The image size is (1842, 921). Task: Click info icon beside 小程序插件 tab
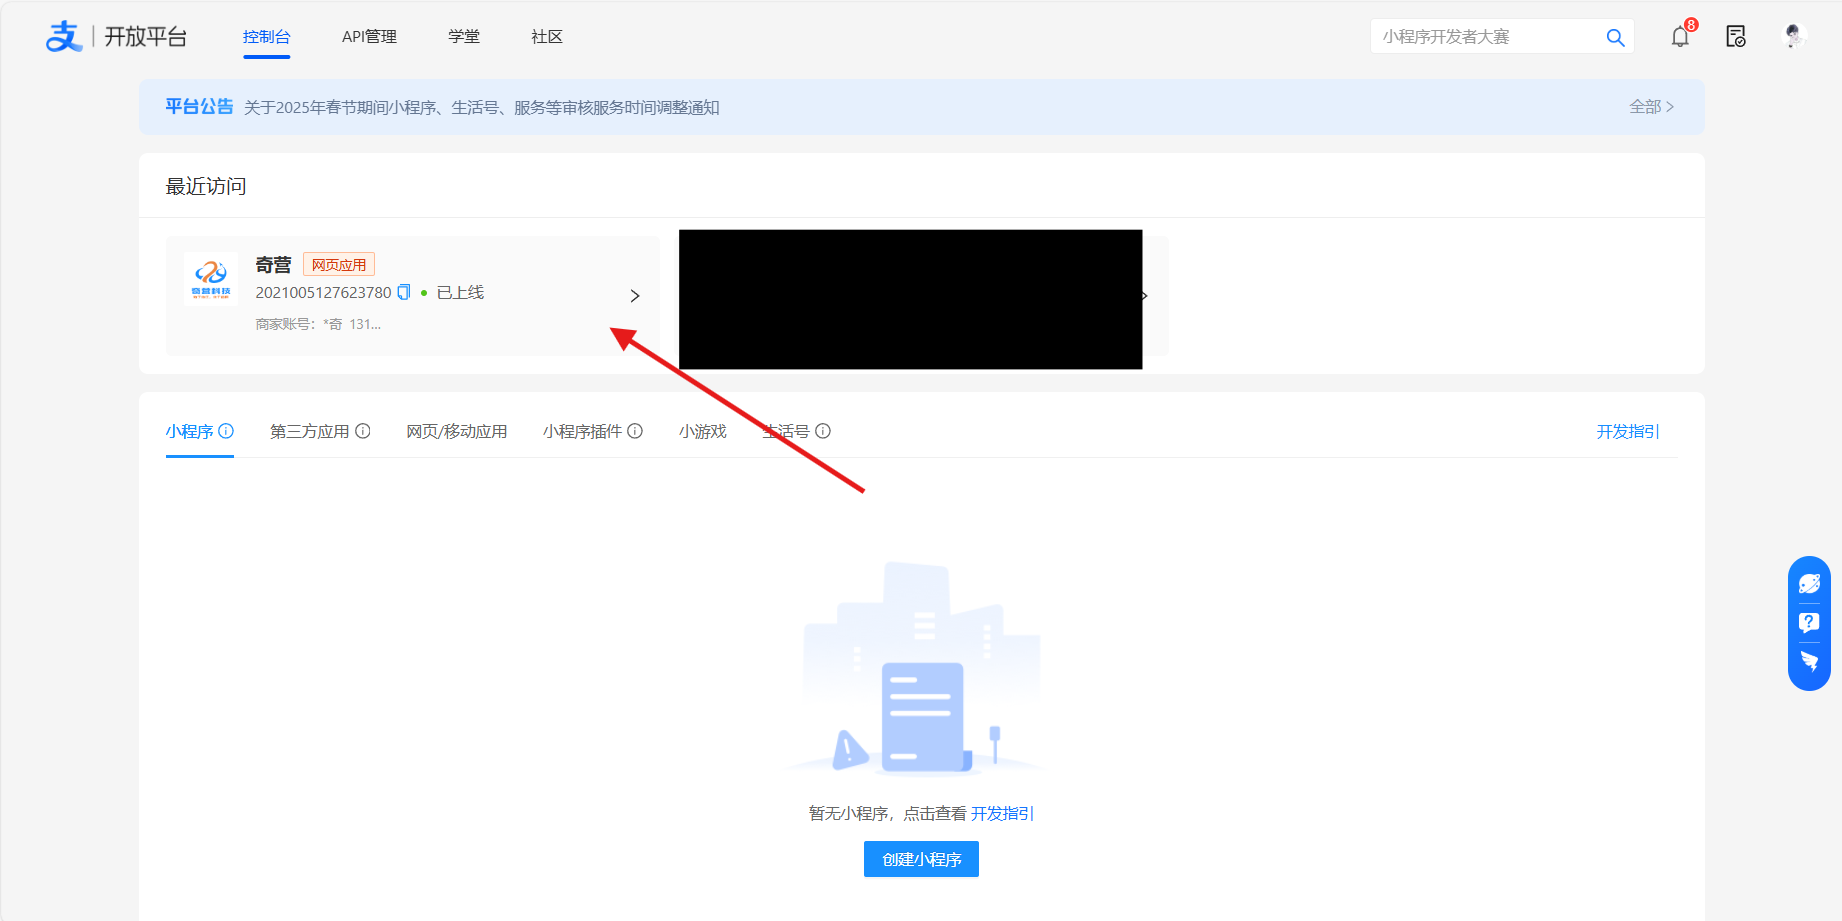[x=635, y=431]
